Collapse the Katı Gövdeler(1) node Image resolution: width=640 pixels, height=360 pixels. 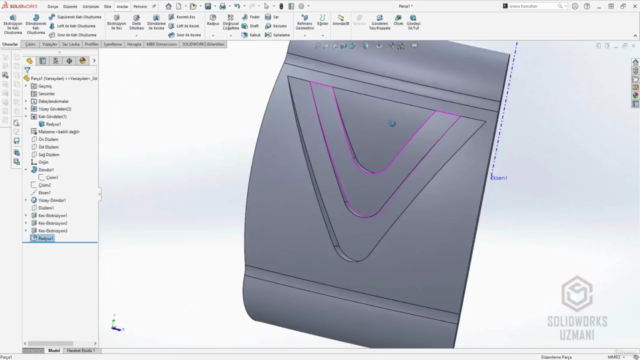coord(26,116)
